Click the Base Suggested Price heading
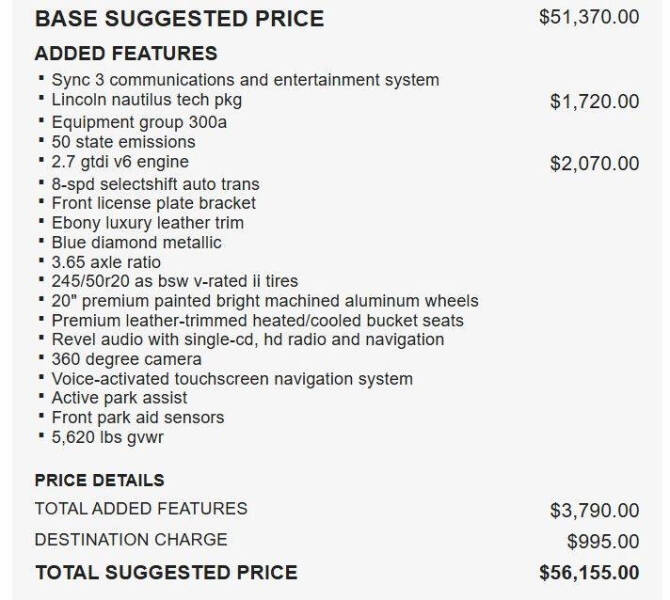The width and height of the screenshot is (670, 600). [179, 19]
